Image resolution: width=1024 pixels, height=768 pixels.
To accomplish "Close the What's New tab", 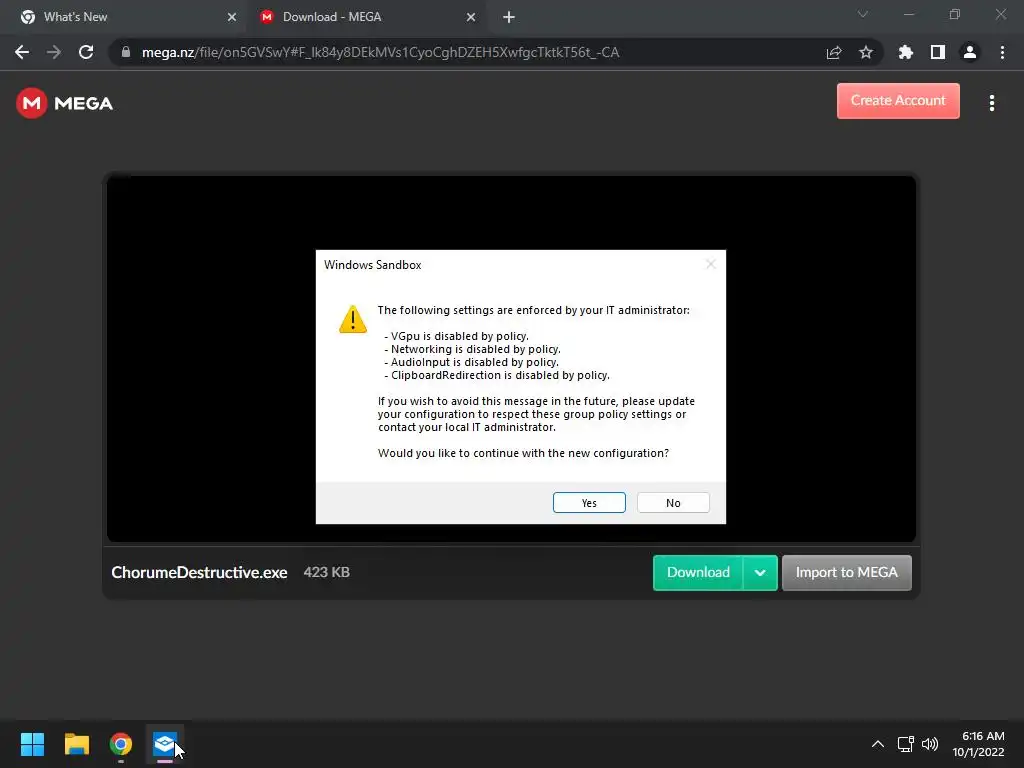I will click(232, 17).
